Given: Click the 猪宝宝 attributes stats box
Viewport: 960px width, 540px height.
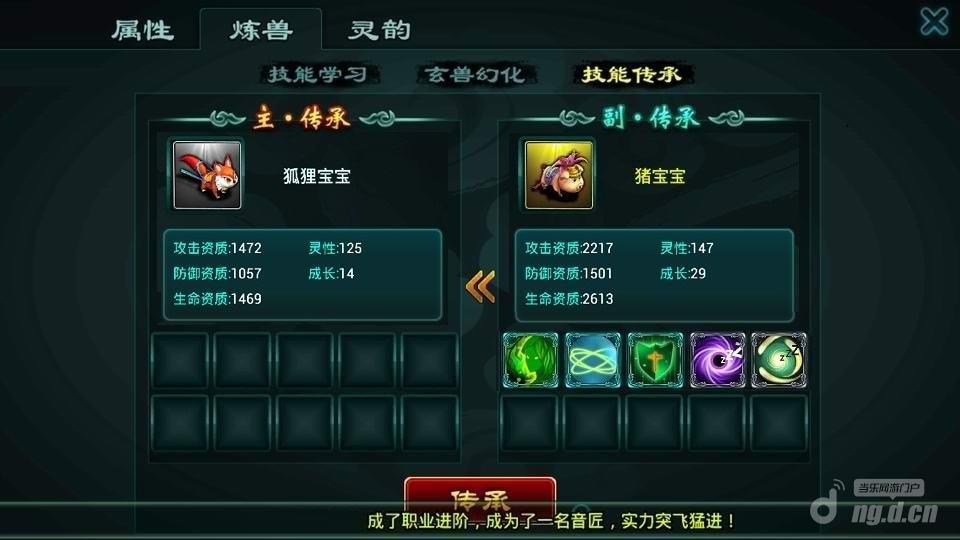Looking at the screenshot, I should click(x=654, y=276).
